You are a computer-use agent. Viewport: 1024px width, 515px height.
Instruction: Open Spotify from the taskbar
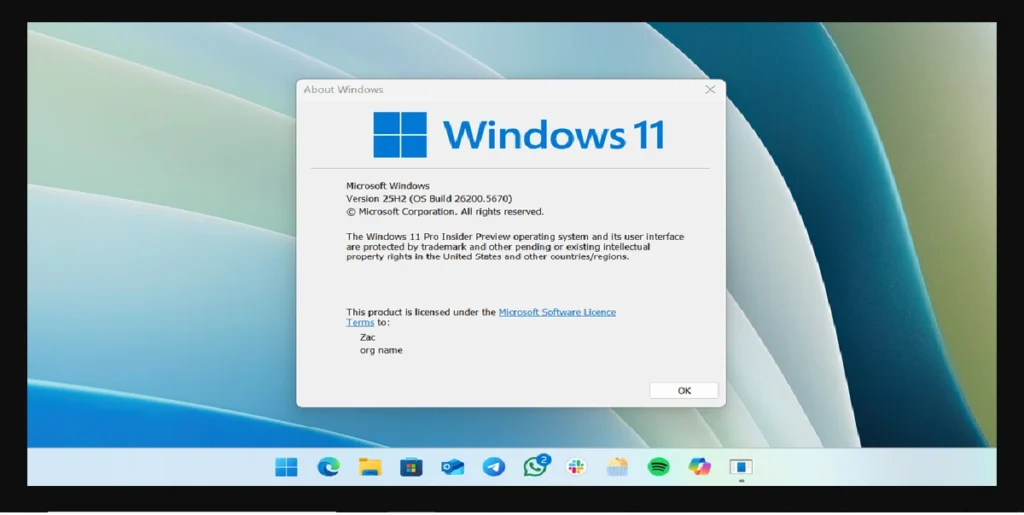tap(658, 467)
